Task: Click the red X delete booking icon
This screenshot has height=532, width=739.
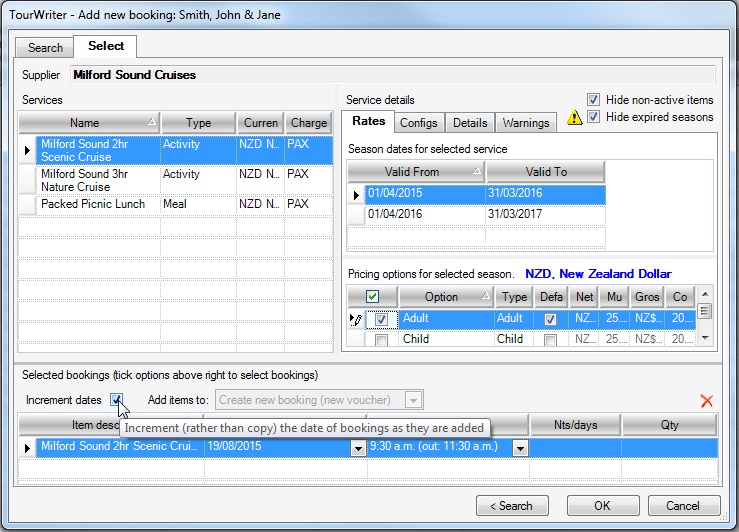Action: [707, 401]
